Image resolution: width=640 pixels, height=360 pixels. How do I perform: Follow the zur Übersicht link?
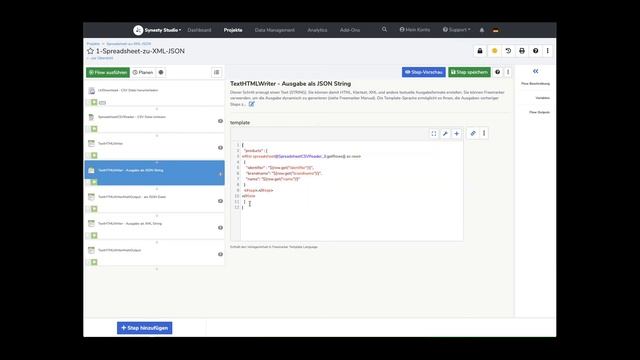click(x=100, y=58)
